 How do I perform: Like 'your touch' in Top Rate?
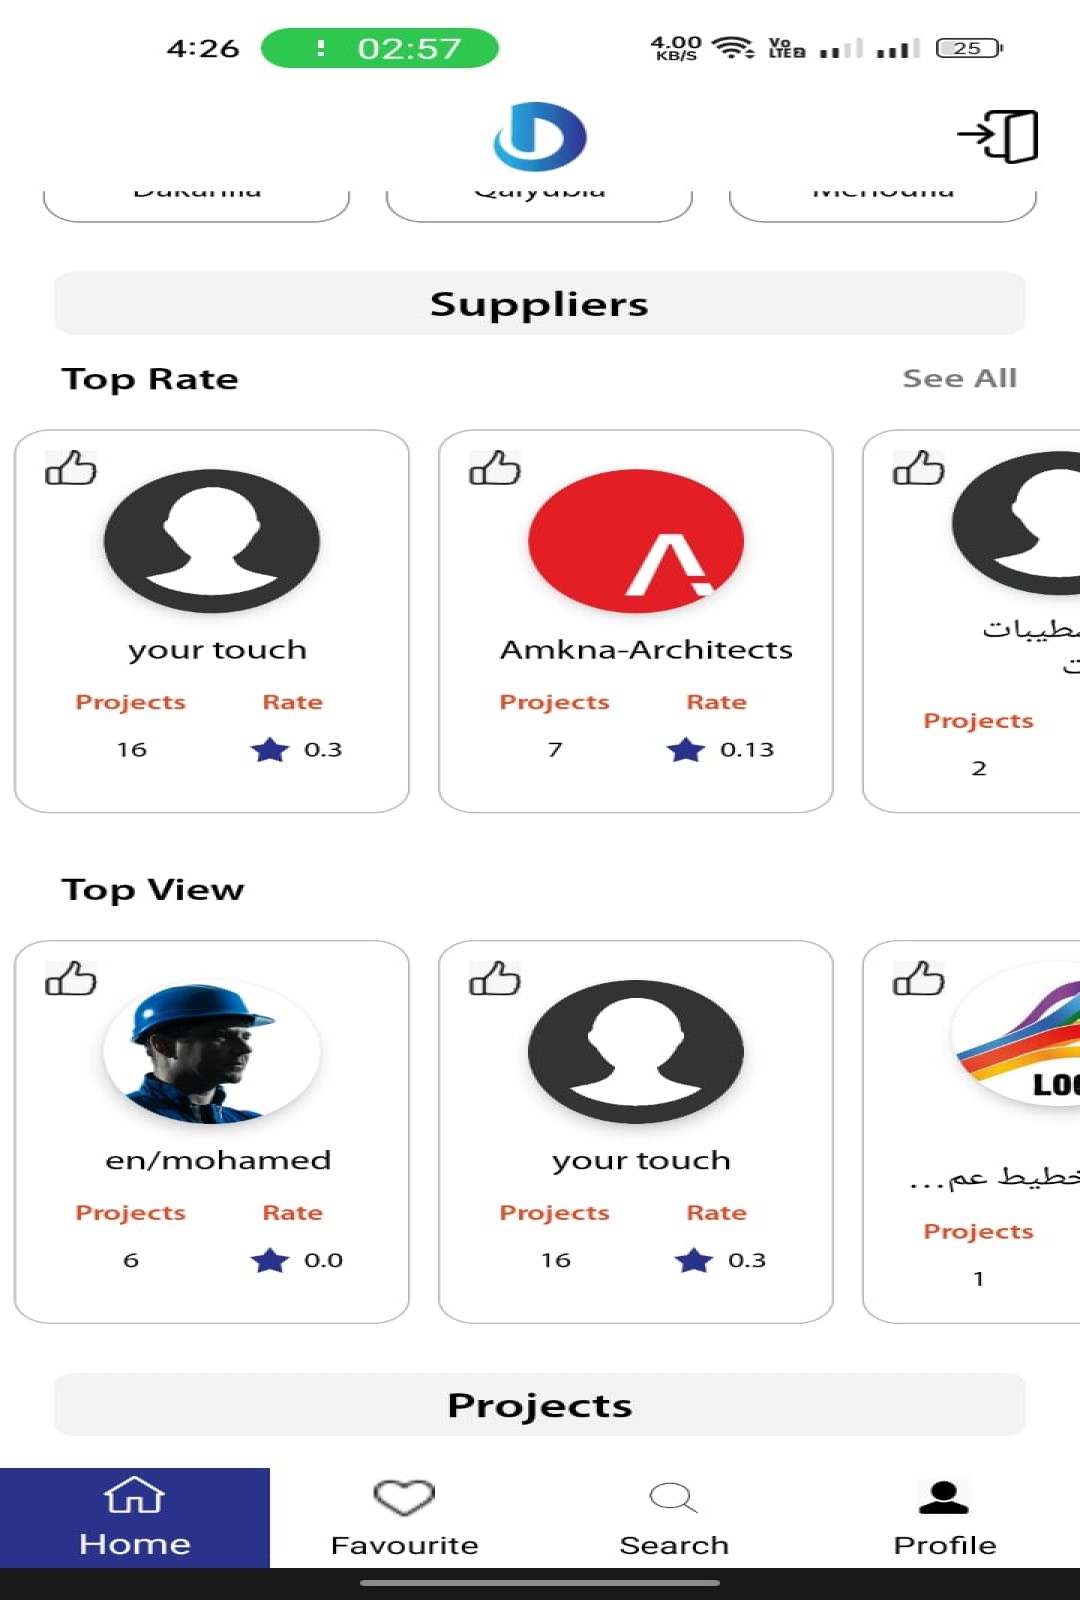(x=71, y=467)
